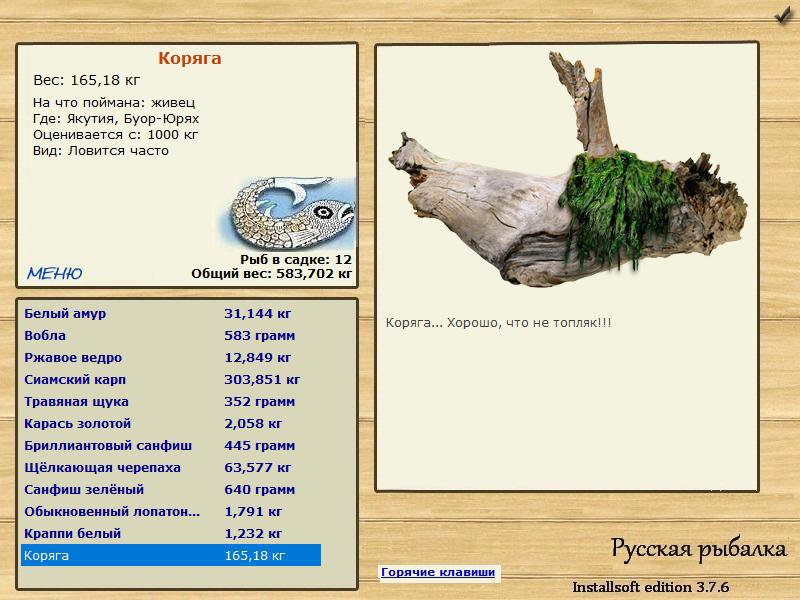Click the 1,232 кг weight value
Viewport: 800px width, 600px height.
[253, 533]
